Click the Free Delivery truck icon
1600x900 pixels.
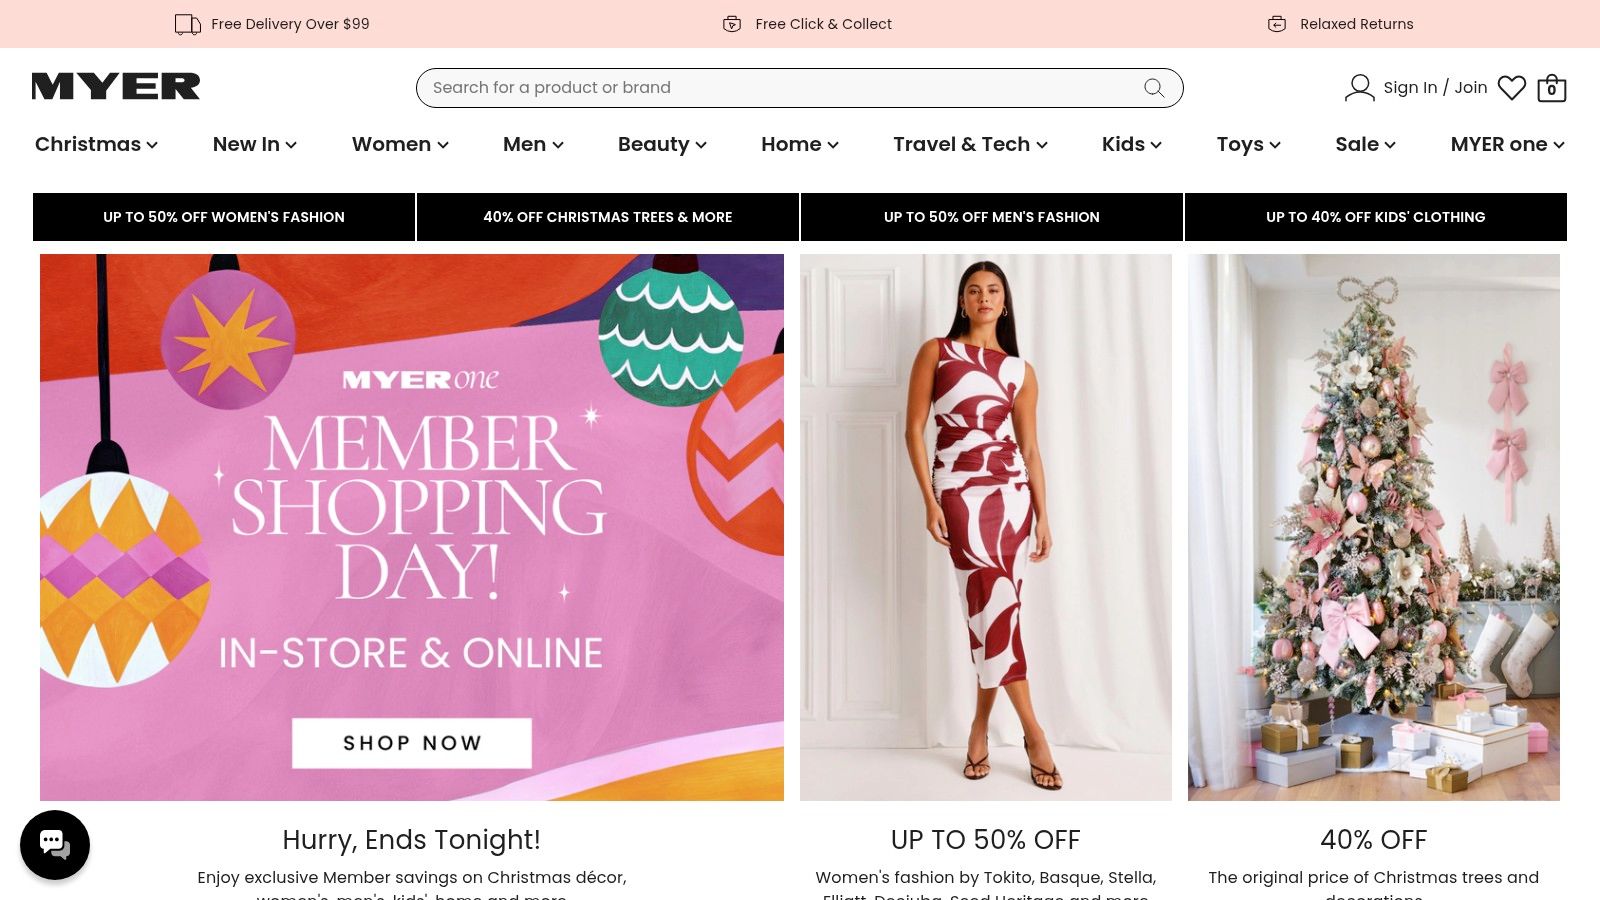[187, 23]
